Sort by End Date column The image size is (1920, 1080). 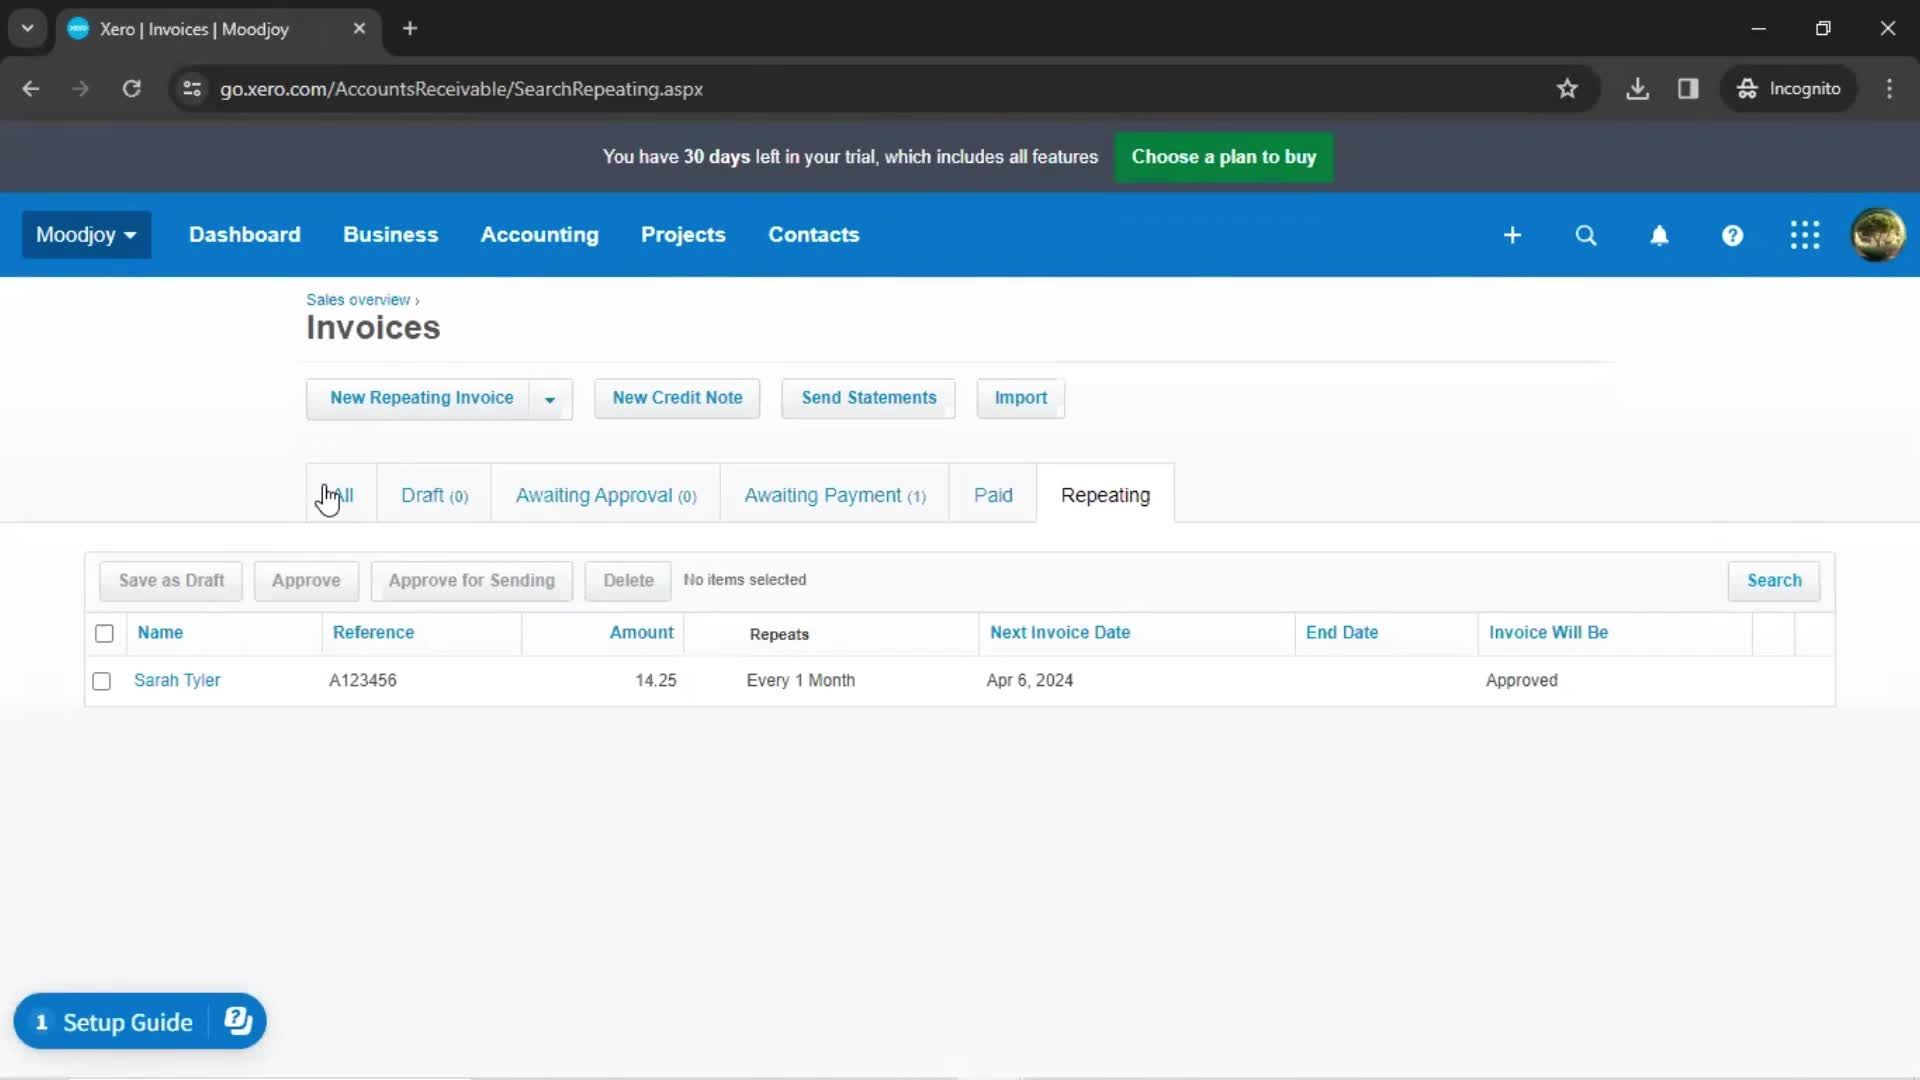[x=1342, y=633]
